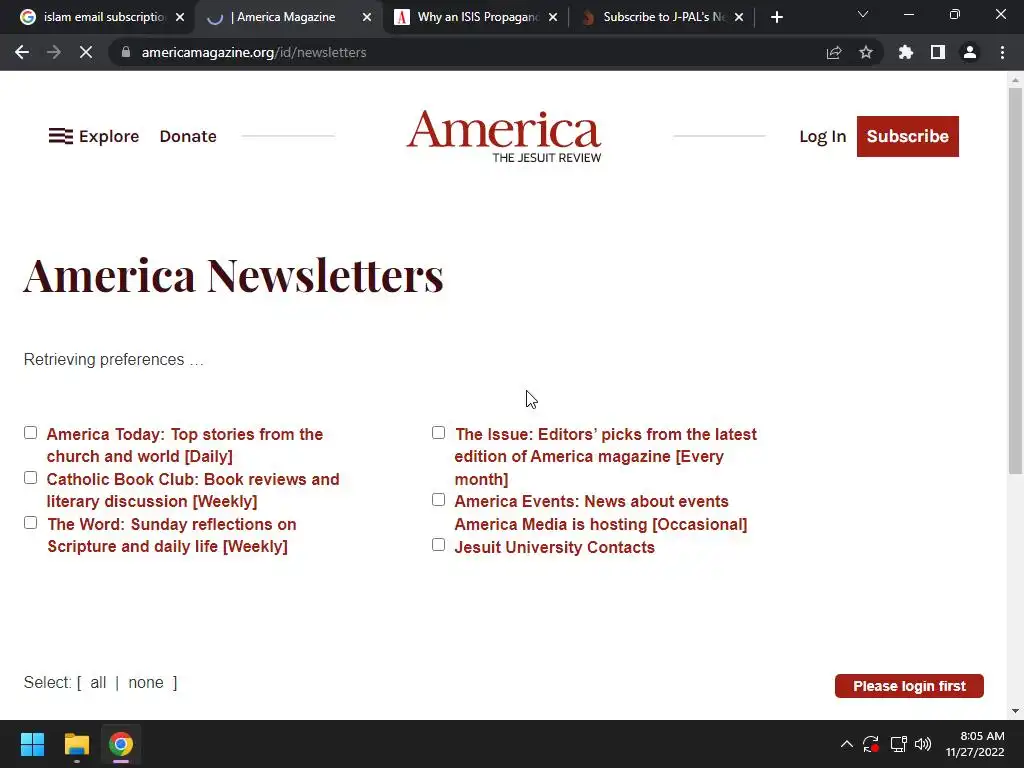Check Jesuit University Contacts box
This screenshot has width=1024, height=768.
(x=439, y=545)
